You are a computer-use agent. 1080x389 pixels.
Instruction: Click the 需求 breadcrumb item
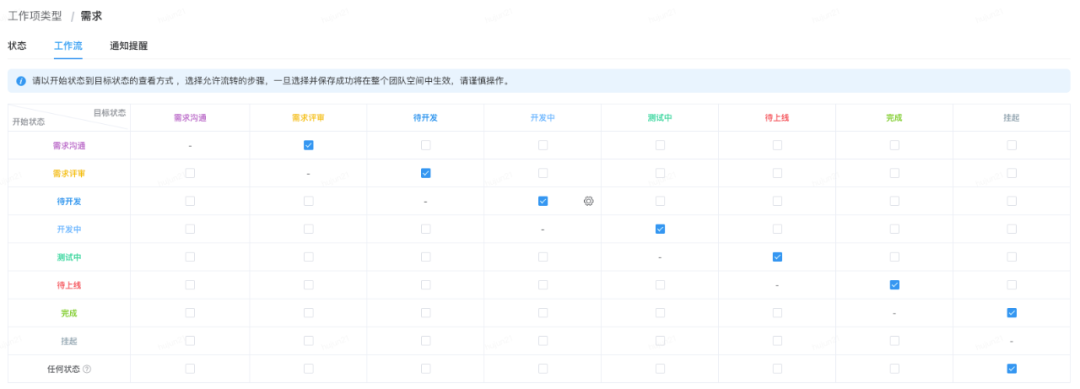pos(91,16)
